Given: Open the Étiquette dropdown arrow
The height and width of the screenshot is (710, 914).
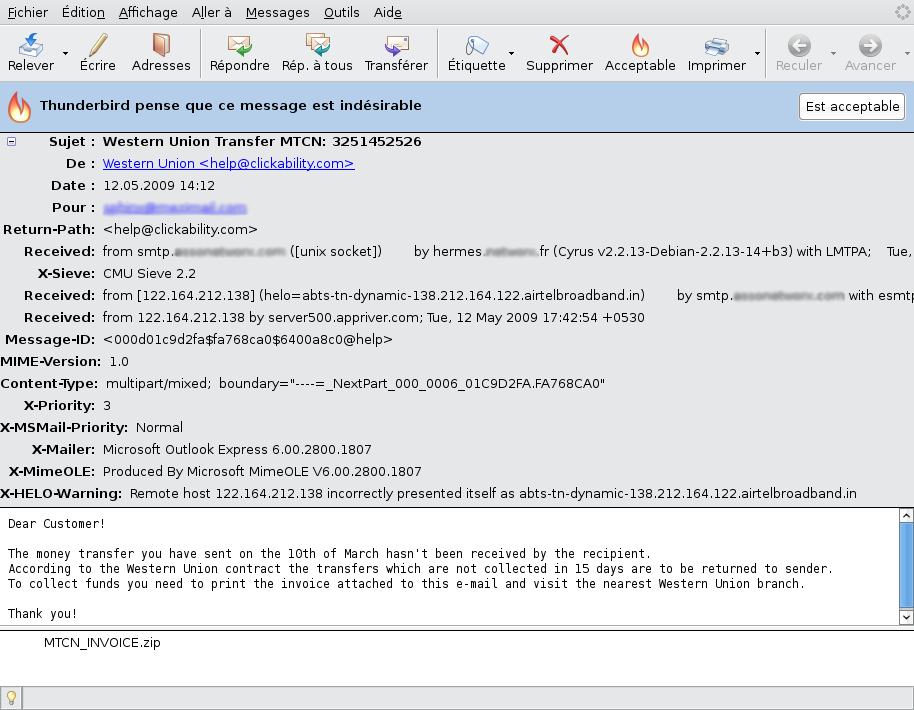Looking at the screenshot, I should click(511, 53).
